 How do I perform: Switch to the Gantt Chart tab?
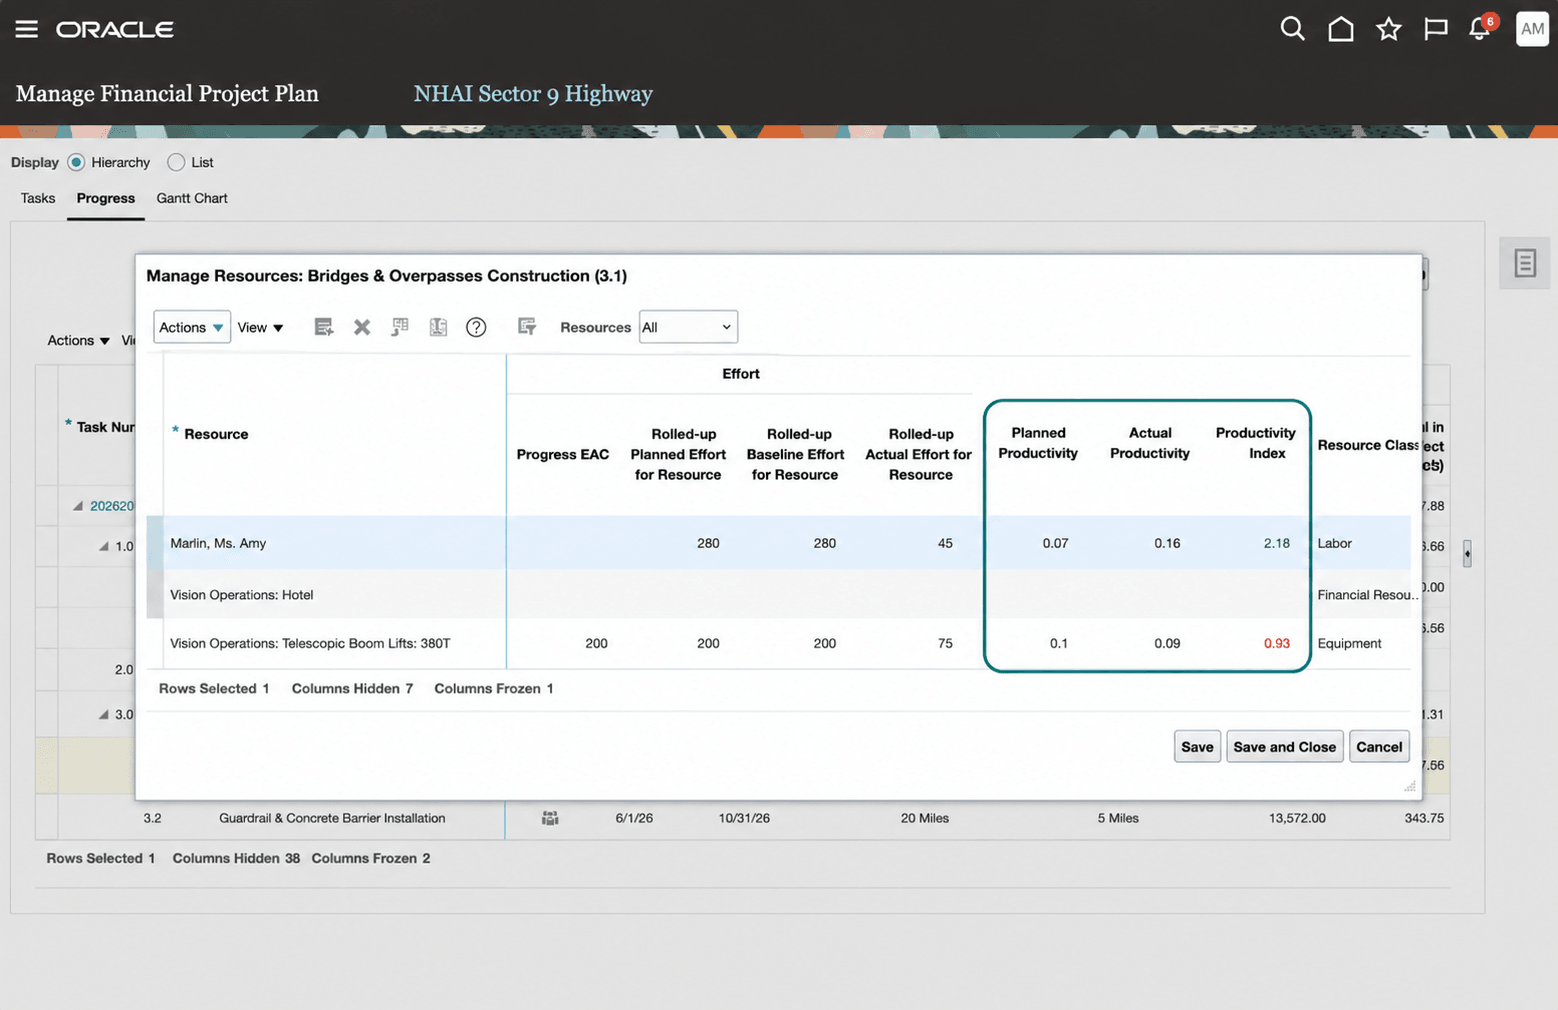point(192,198)
